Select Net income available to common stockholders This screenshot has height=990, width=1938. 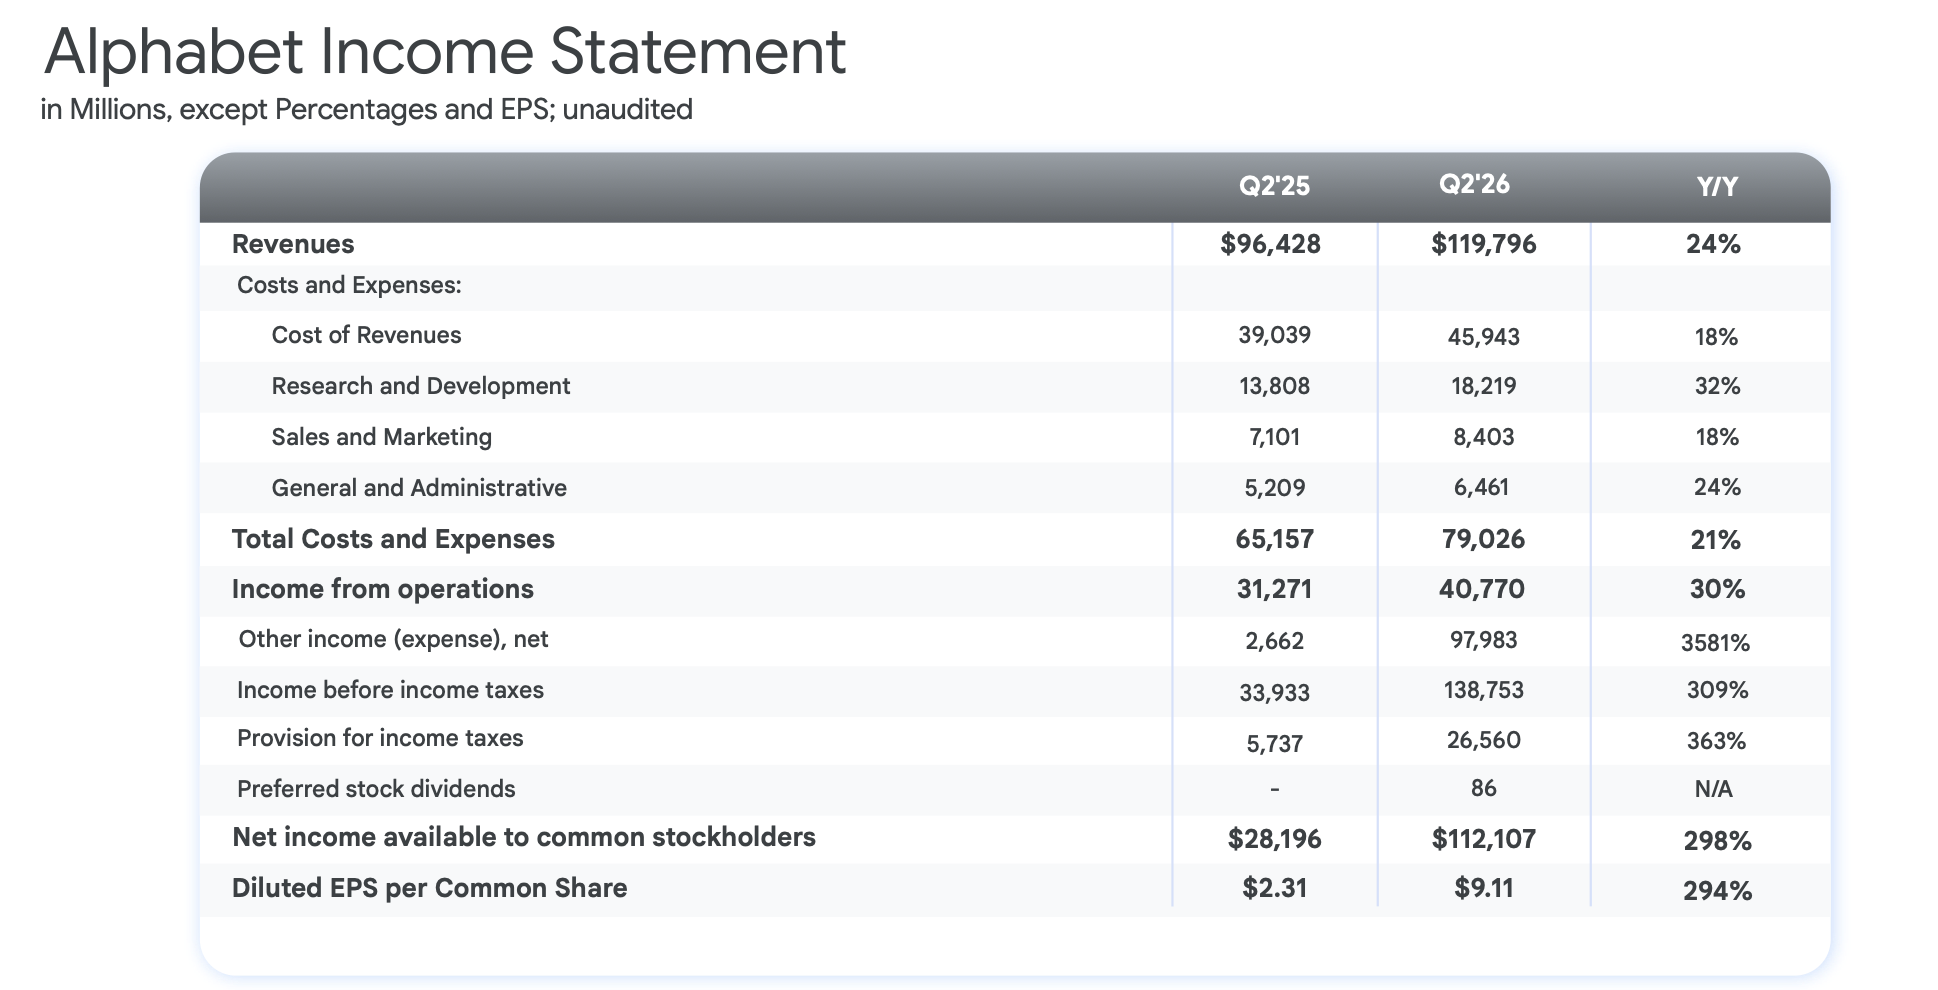[x=524, y=837]
